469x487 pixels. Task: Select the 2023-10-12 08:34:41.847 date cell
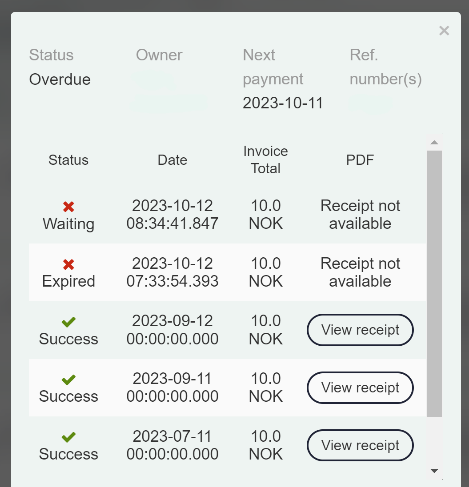pos(172,214)
